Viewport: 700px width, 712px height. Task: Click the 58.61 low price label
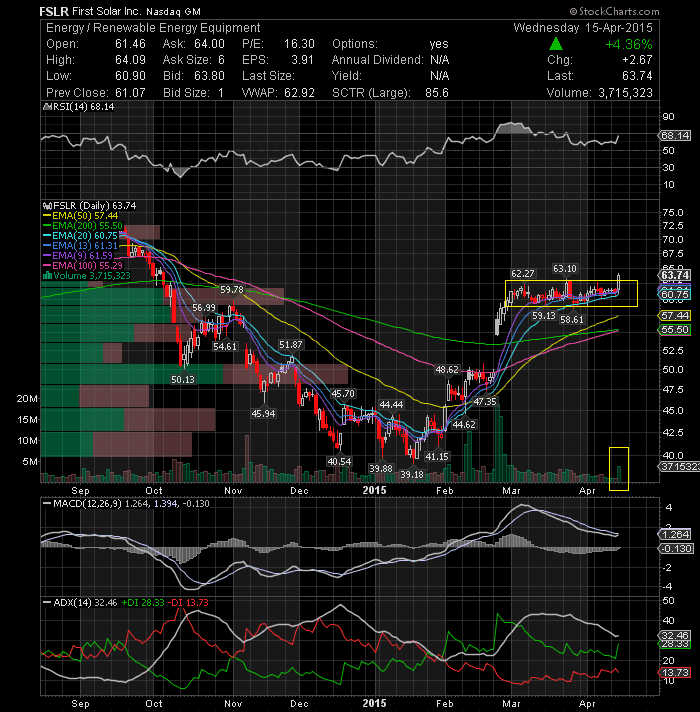[572, 320]
